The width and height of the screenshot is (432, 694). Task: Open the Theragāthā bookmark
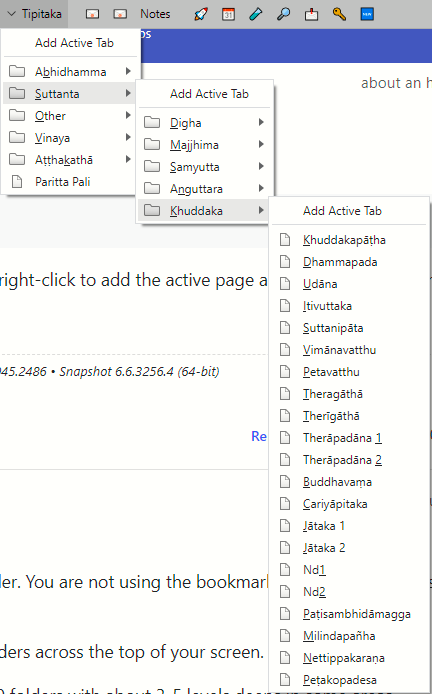(349, 394)
